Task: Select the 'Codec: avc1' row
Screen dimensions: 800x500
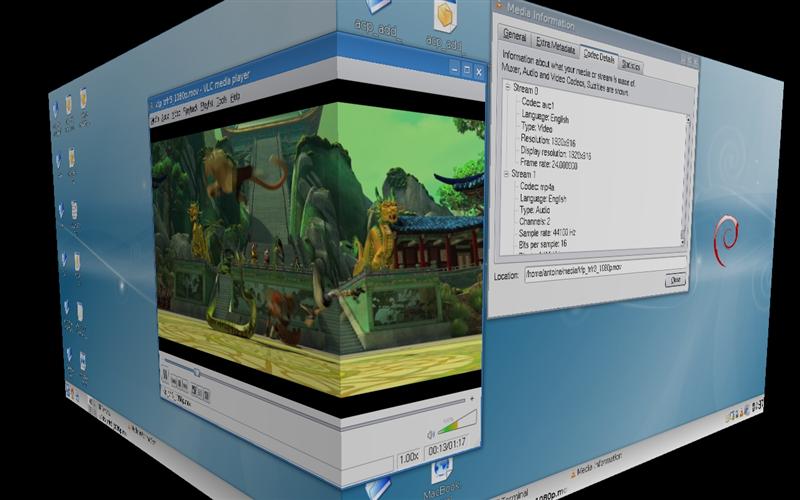Action: coord(537,104)
